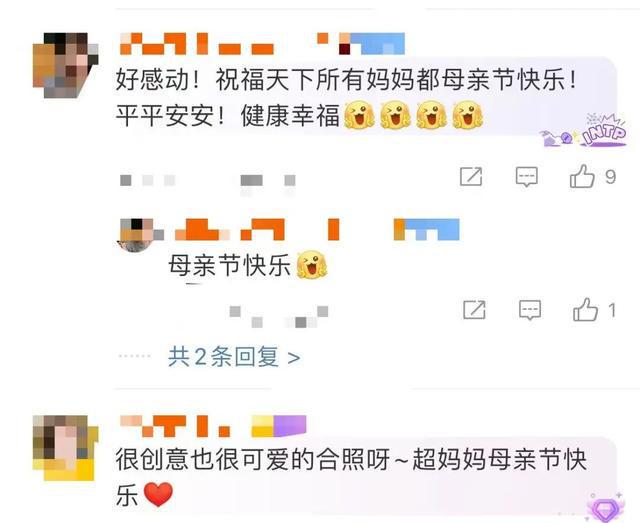Open replies for the first comment
This screenshot has height=523, width=640.
(x=527, y=177)
